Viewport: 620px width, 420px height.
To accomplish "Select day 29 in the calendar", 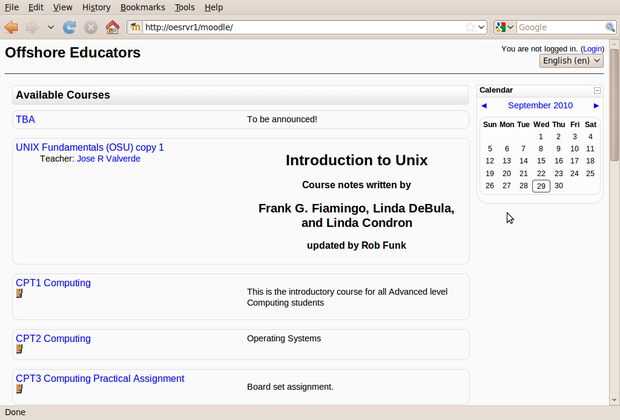I will [541, 186].
